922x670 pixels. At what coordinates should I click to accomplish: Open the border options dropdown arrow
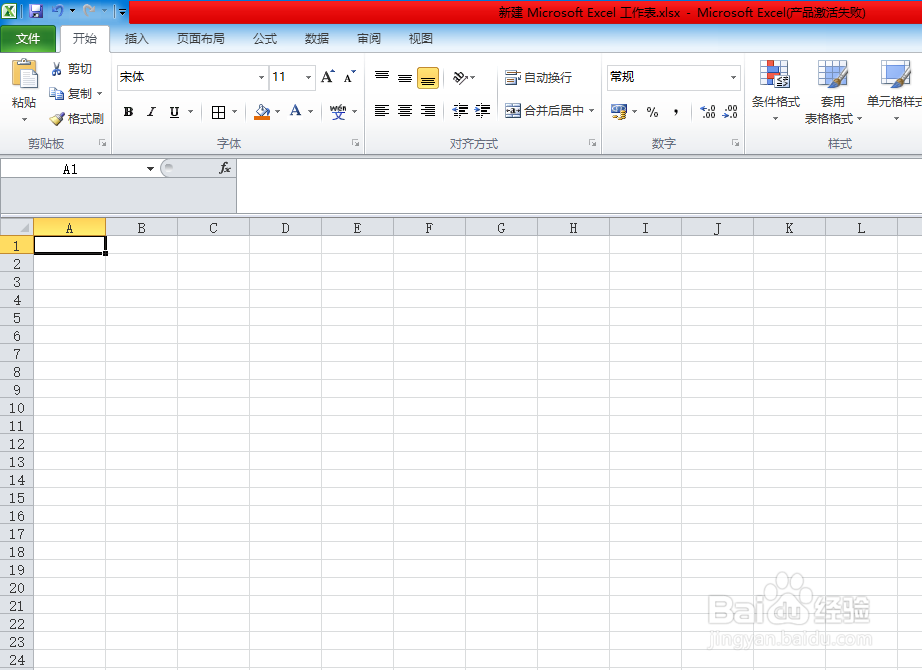point(234,112)
